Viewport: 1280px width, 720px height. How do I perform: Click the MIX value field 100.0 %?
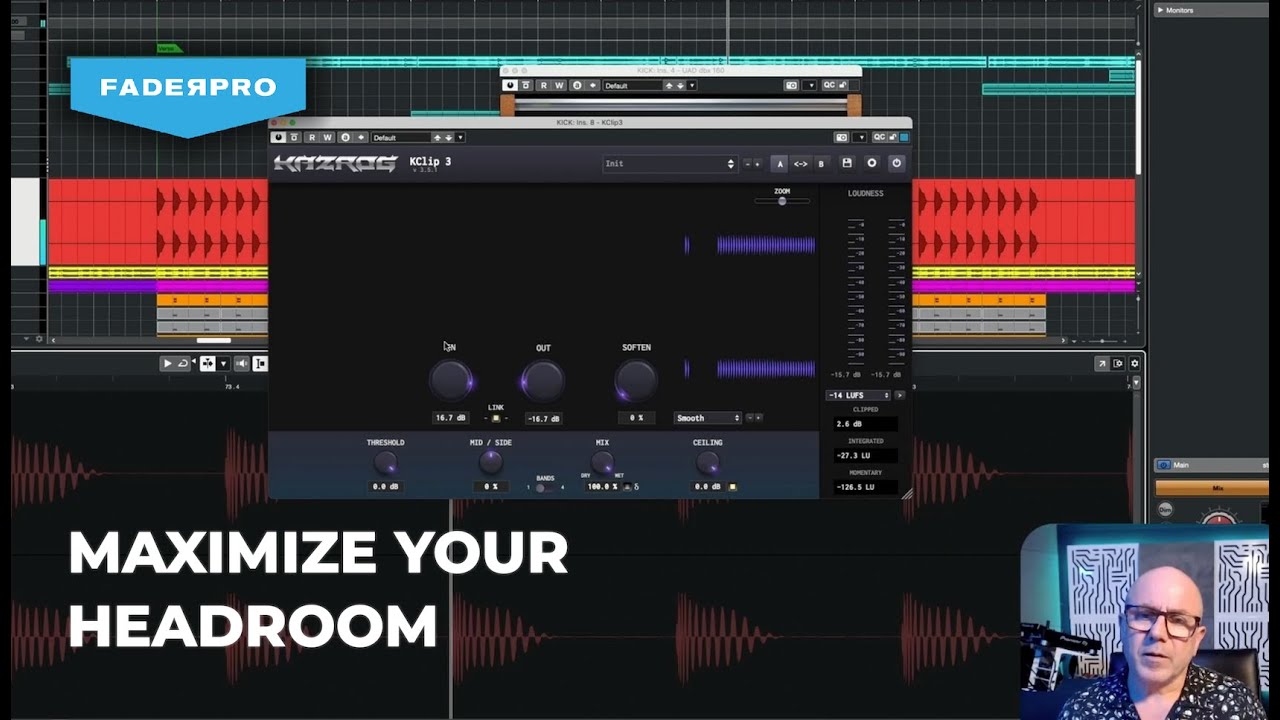(x=602, y=487)
